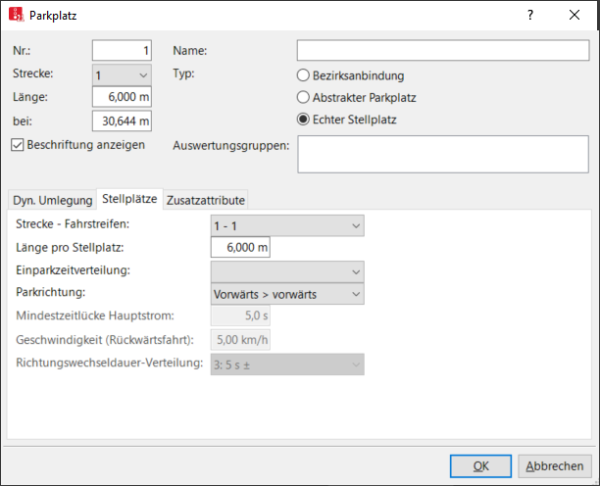The image size is (600, 486).
Task: Edit the Länge pro Stellplatz field
Action: point(241,249)
